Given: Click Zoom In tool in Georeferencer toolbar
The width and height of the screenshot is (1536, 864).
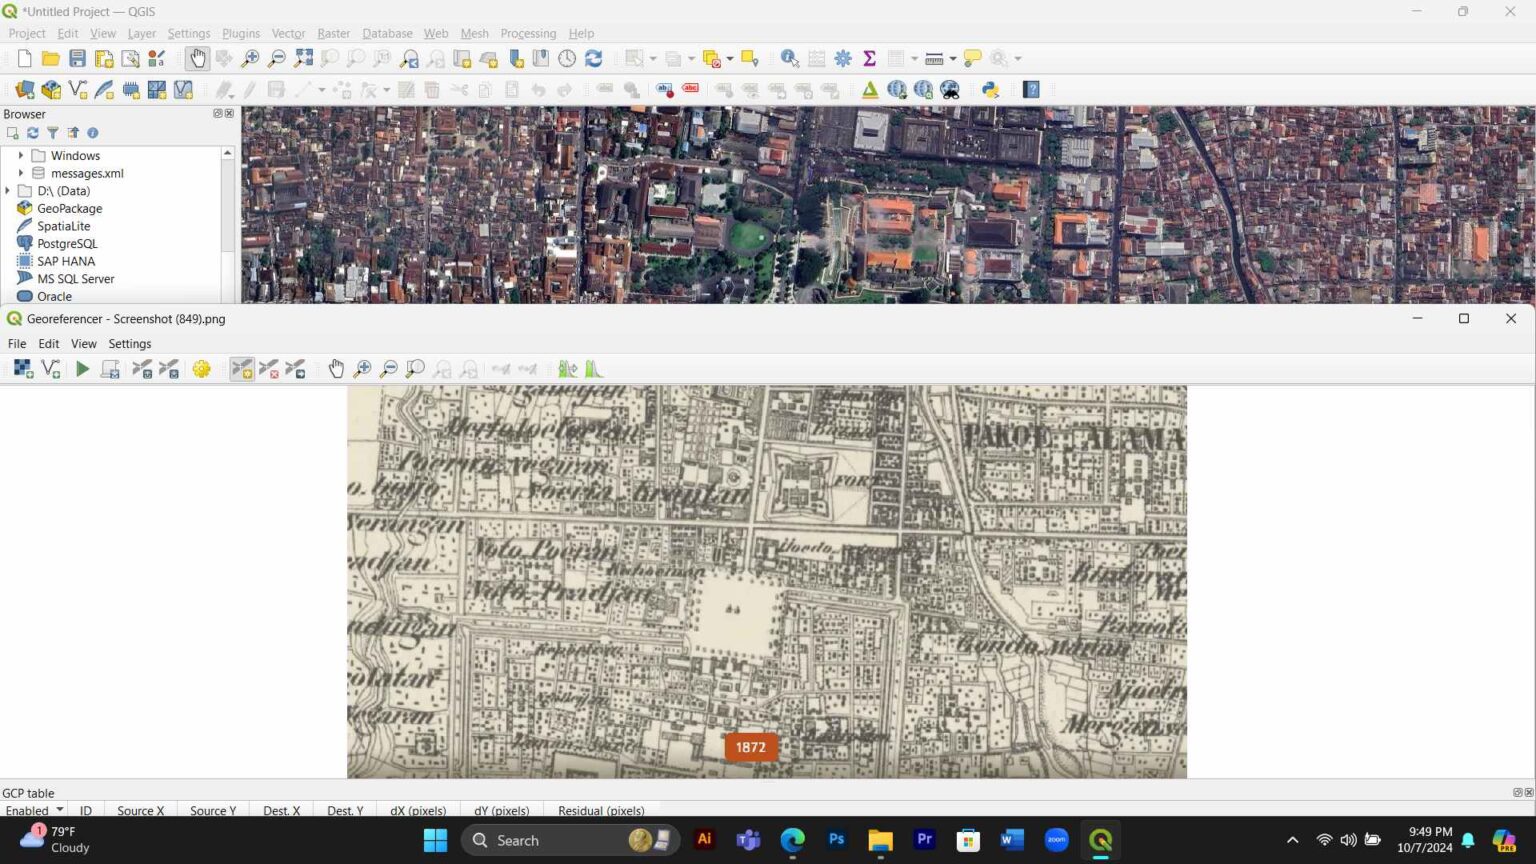Looking at the screenshot, I should tap(362, 369).
